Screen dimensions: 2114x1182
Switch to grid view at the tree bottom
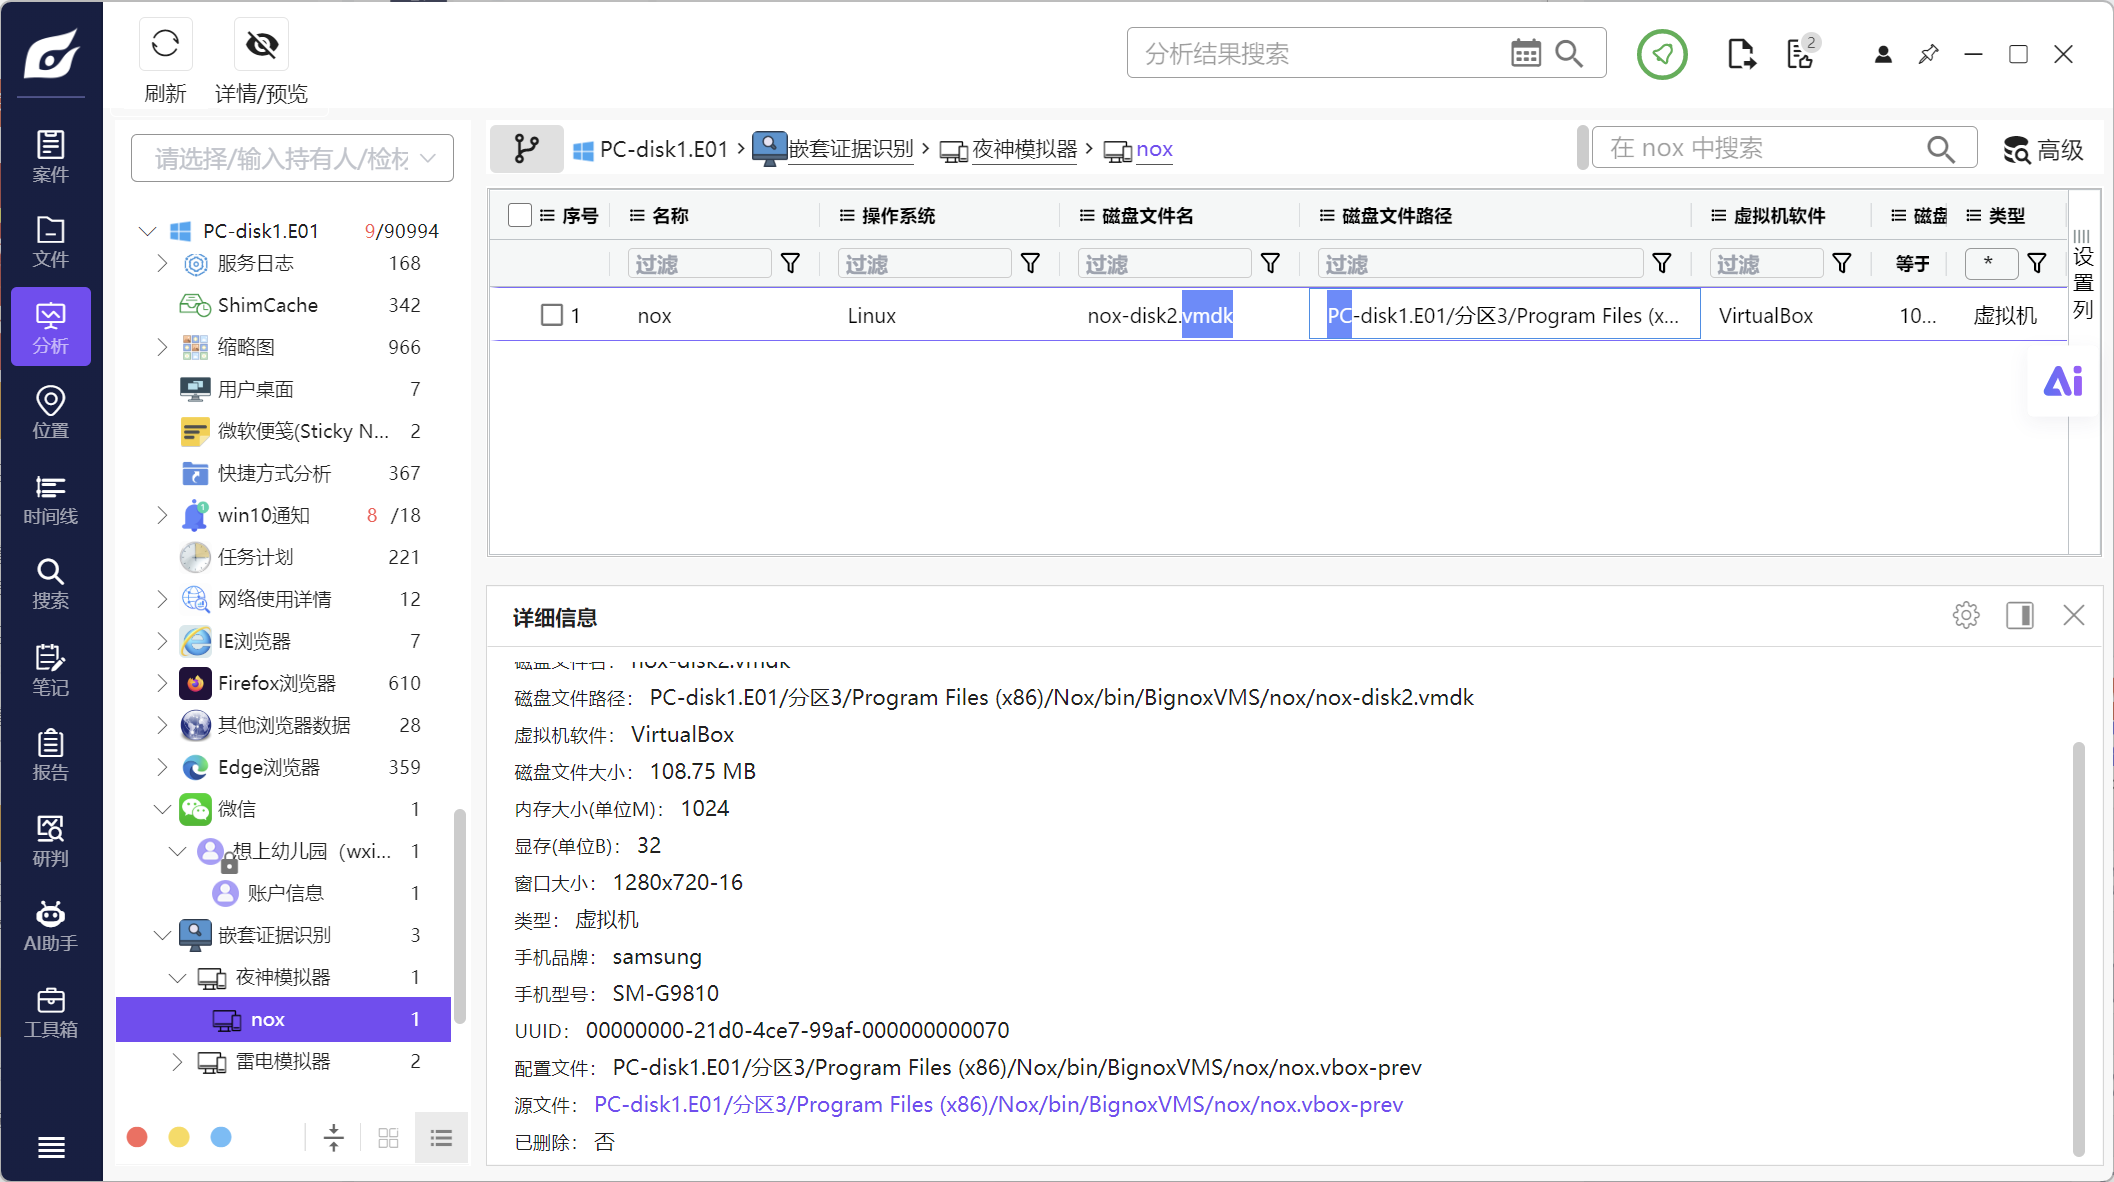(x=388, y=1137)
